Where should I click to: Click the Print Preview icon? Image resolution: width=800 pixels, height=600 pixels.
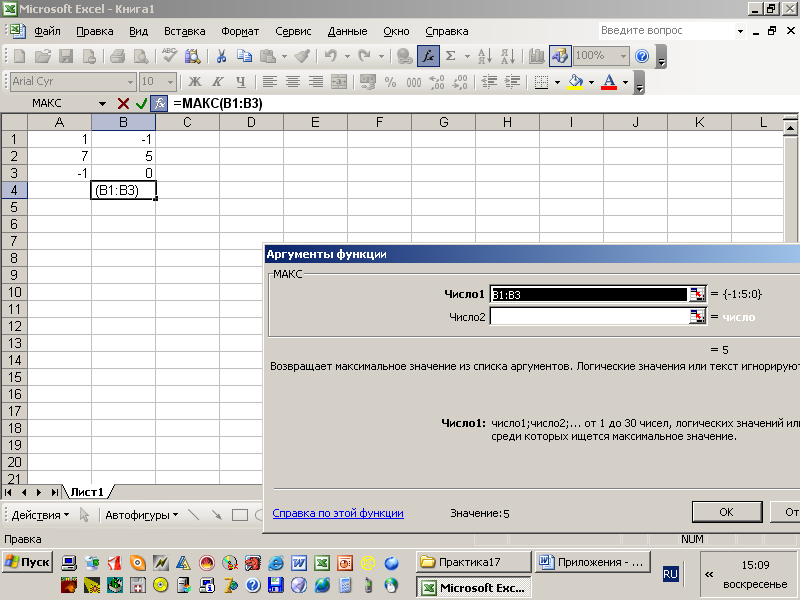141,56
